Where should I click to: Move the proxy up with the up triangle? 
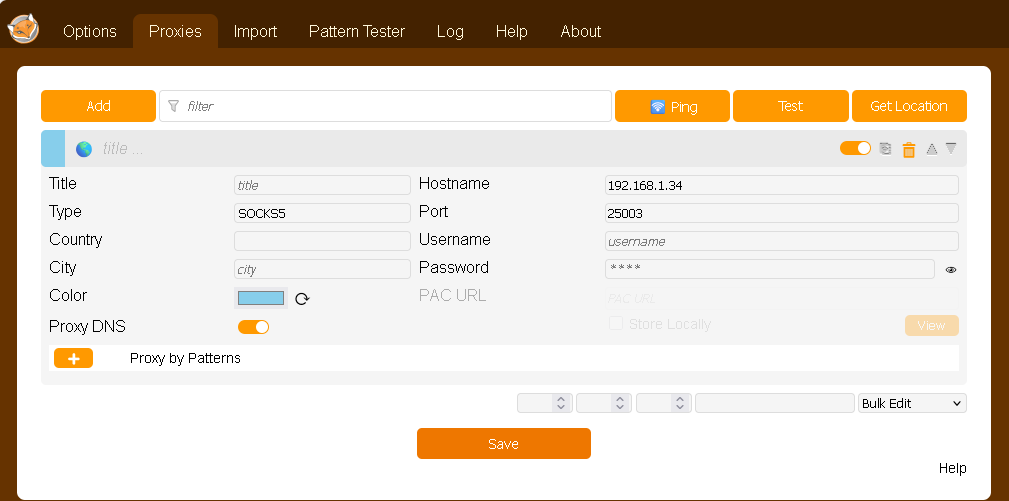click(x=932, y=149)
